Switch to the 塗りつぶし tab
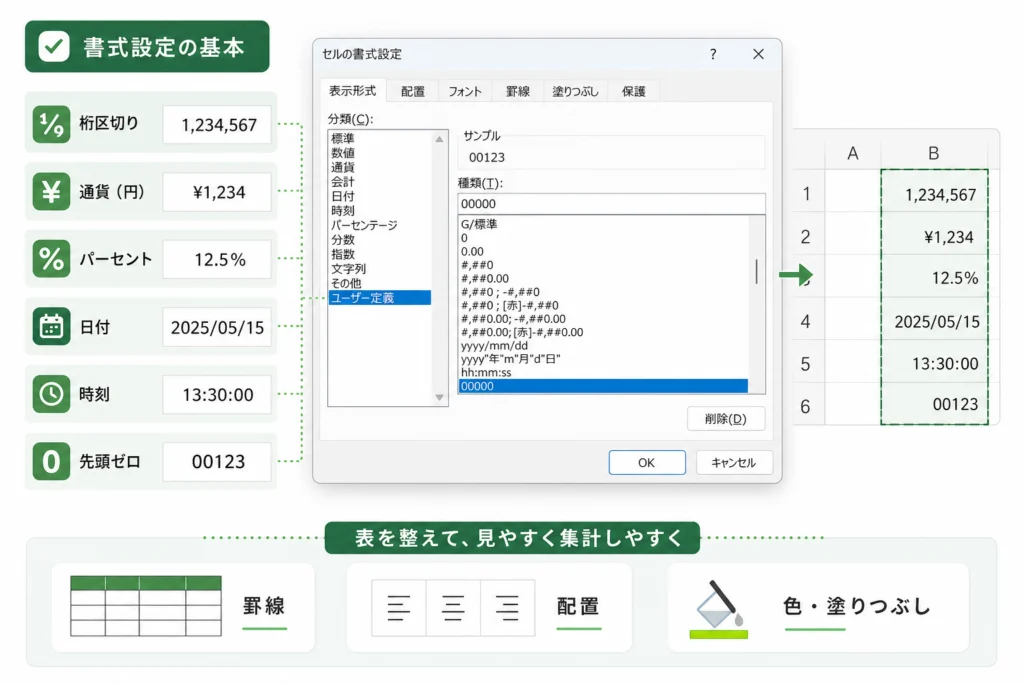The height and width of the screenshot is (683, 1024). point(575,91)
